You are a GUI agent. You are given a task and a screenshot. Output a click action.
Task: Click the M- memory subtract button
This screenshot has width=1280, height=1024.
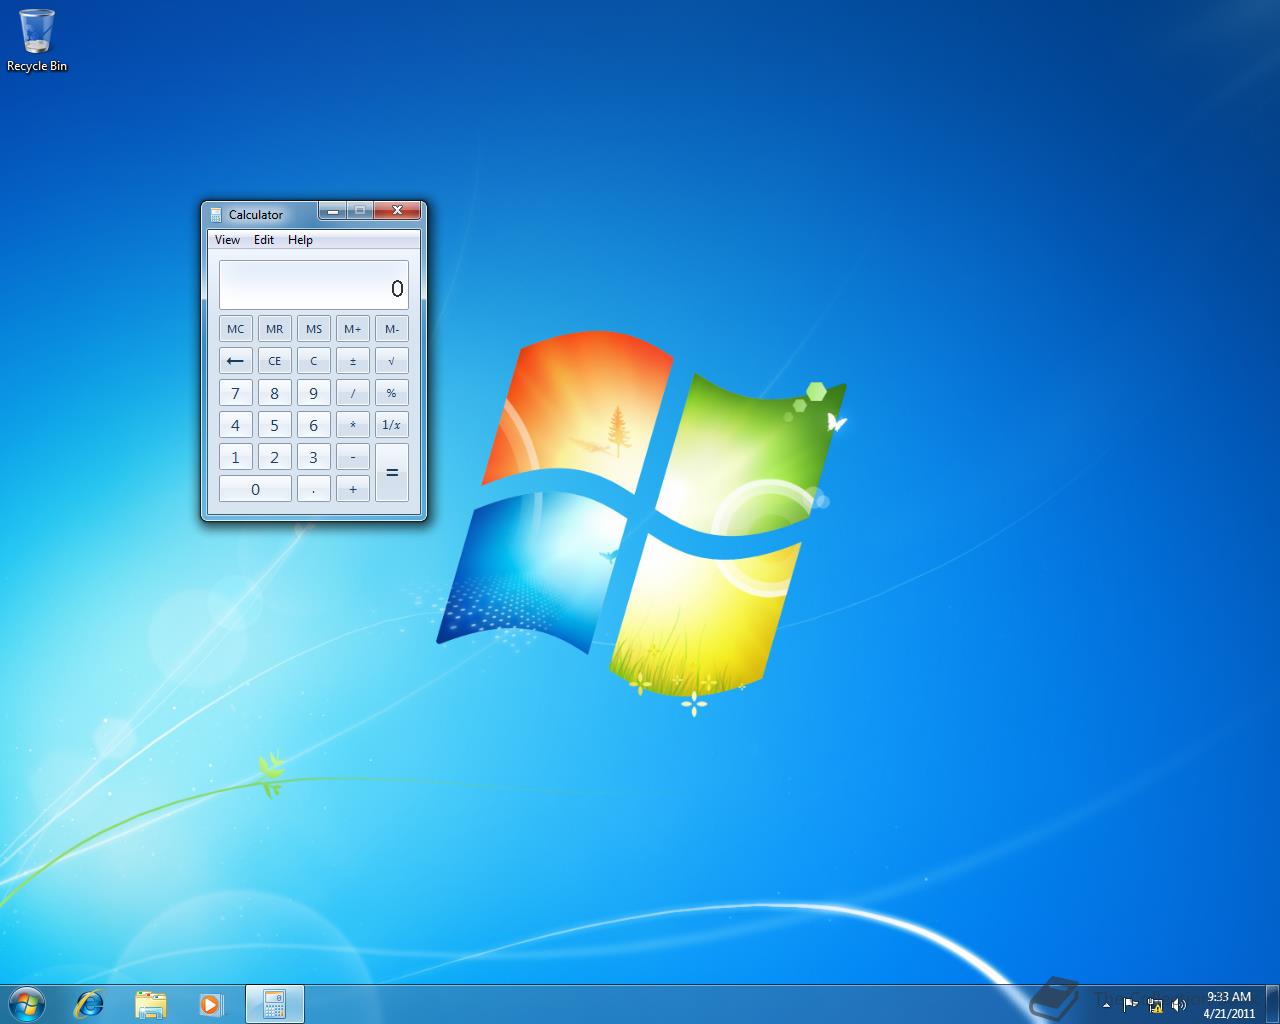[x=392, y=329]
